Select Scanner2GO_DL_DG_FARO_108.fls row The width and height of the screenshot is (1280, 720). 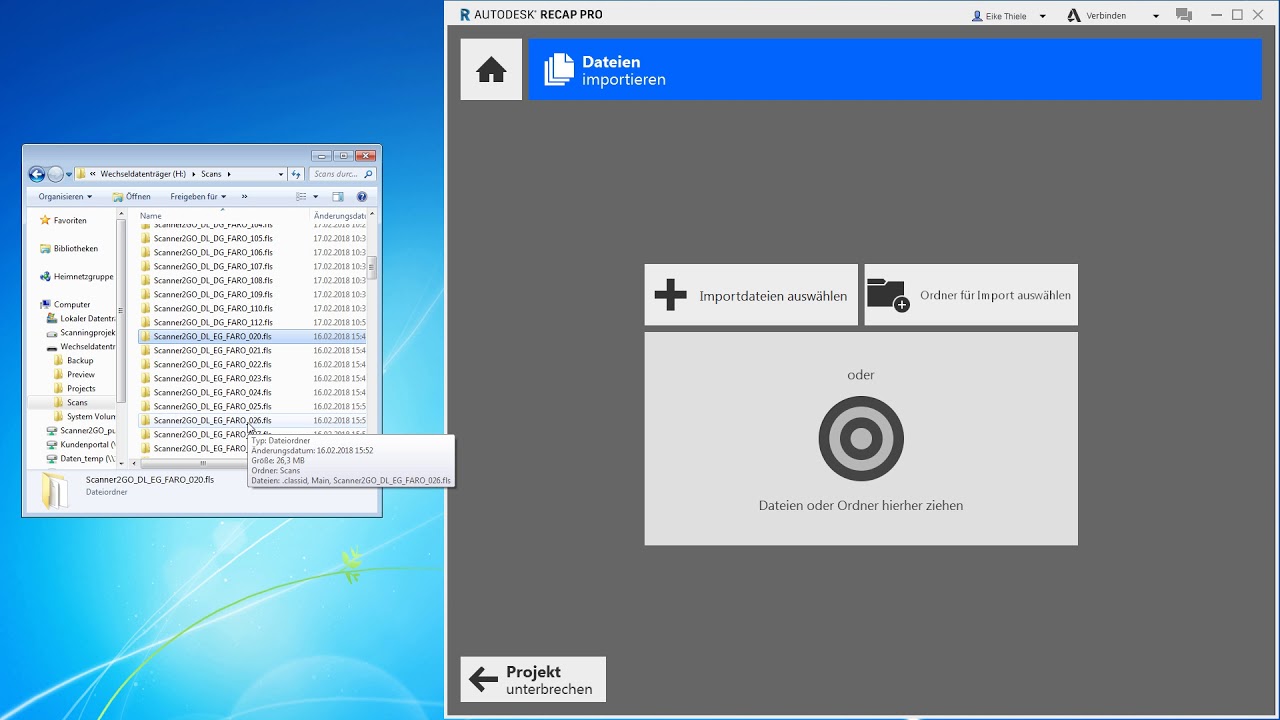[253, 281]
